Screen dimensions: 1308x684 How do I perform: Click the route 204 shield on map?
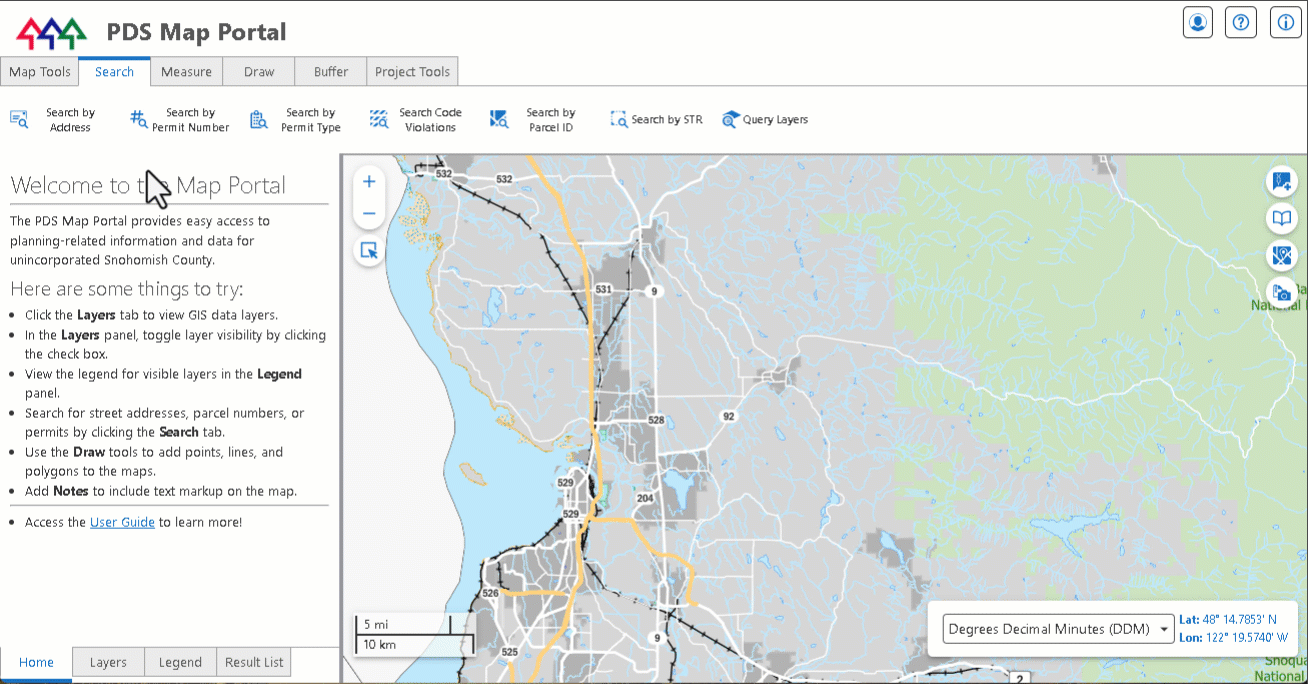click(645, 498)
